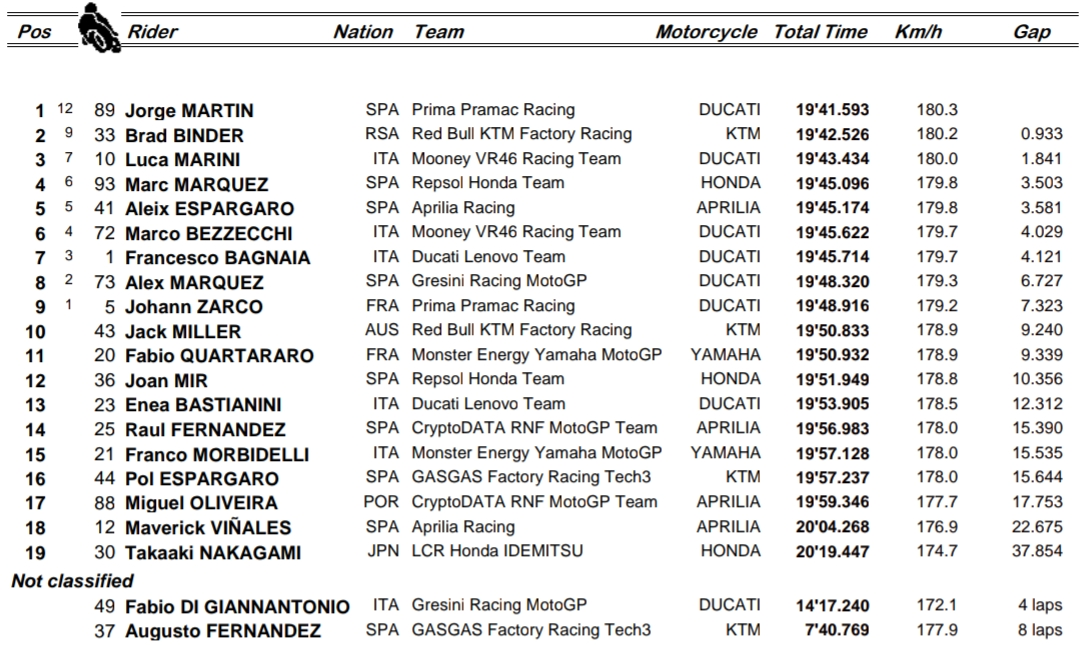The image size is (1079, 645).
Task: Click the motorcycle rider icon in header
Action: coord(99,28)
